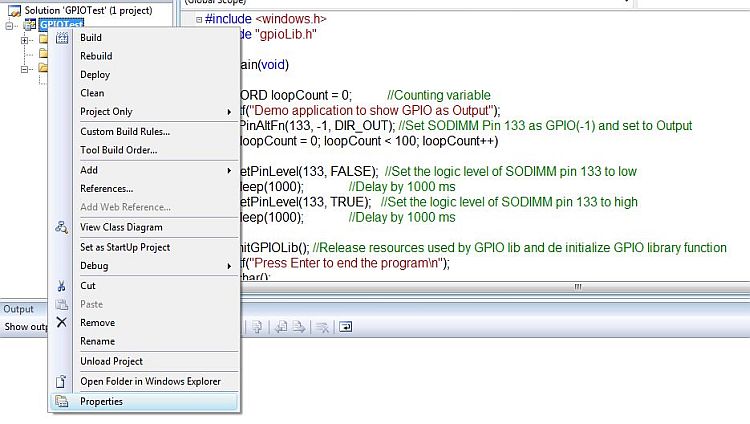
Task: Click the Build icon in the context menu
Action: tap(62, 38)
